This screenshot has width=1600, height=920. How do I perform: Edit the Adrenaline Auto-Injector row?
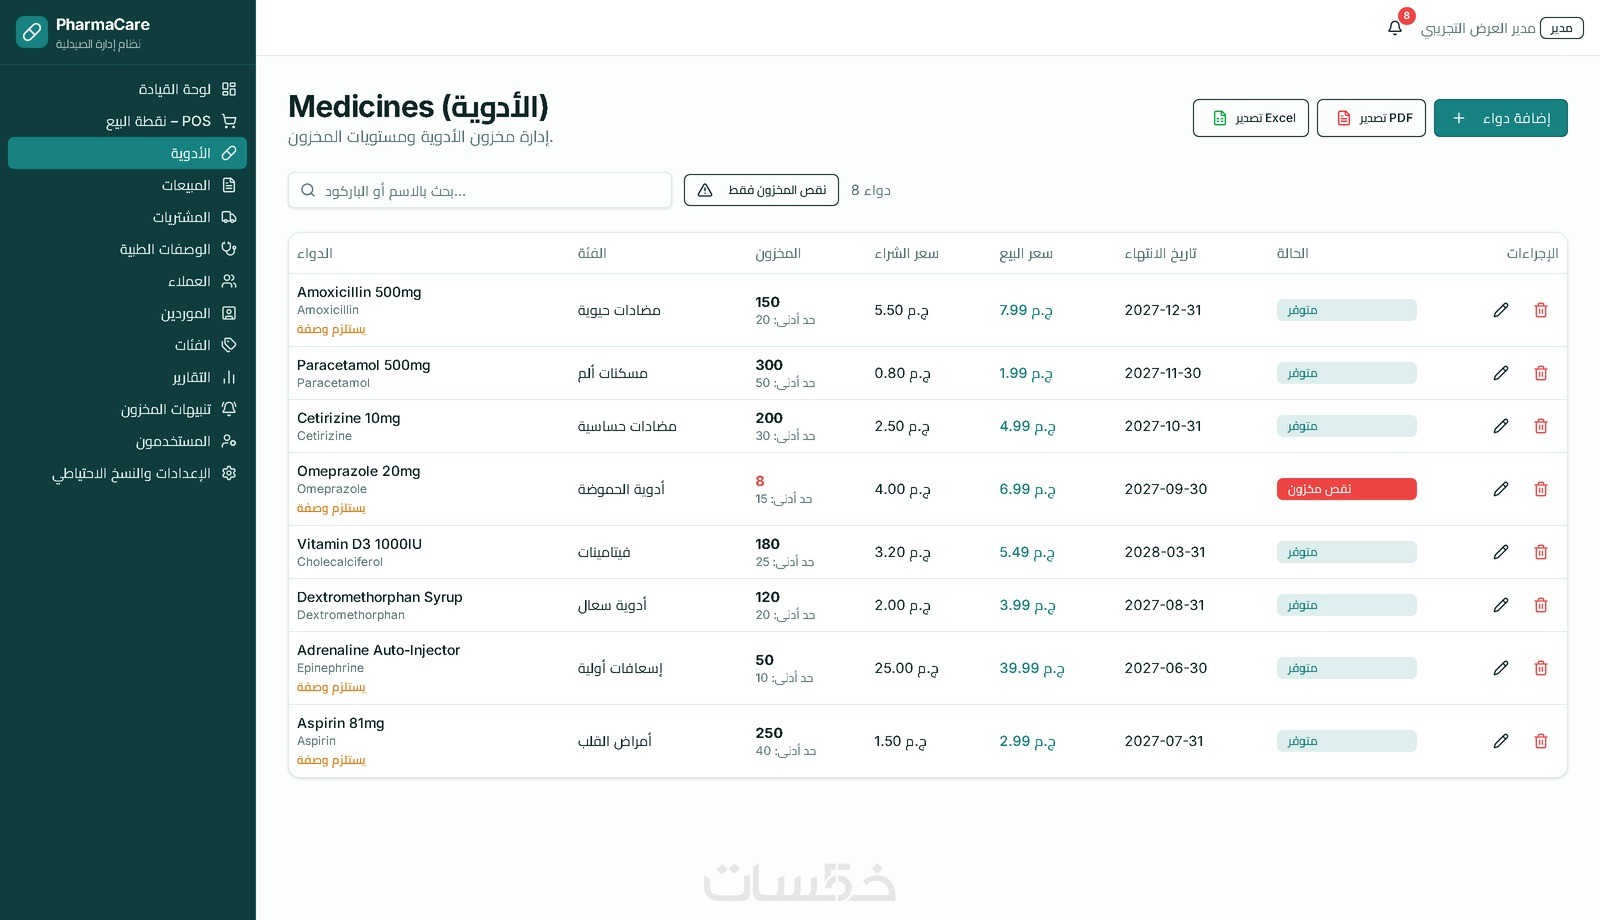[1501, 668]
